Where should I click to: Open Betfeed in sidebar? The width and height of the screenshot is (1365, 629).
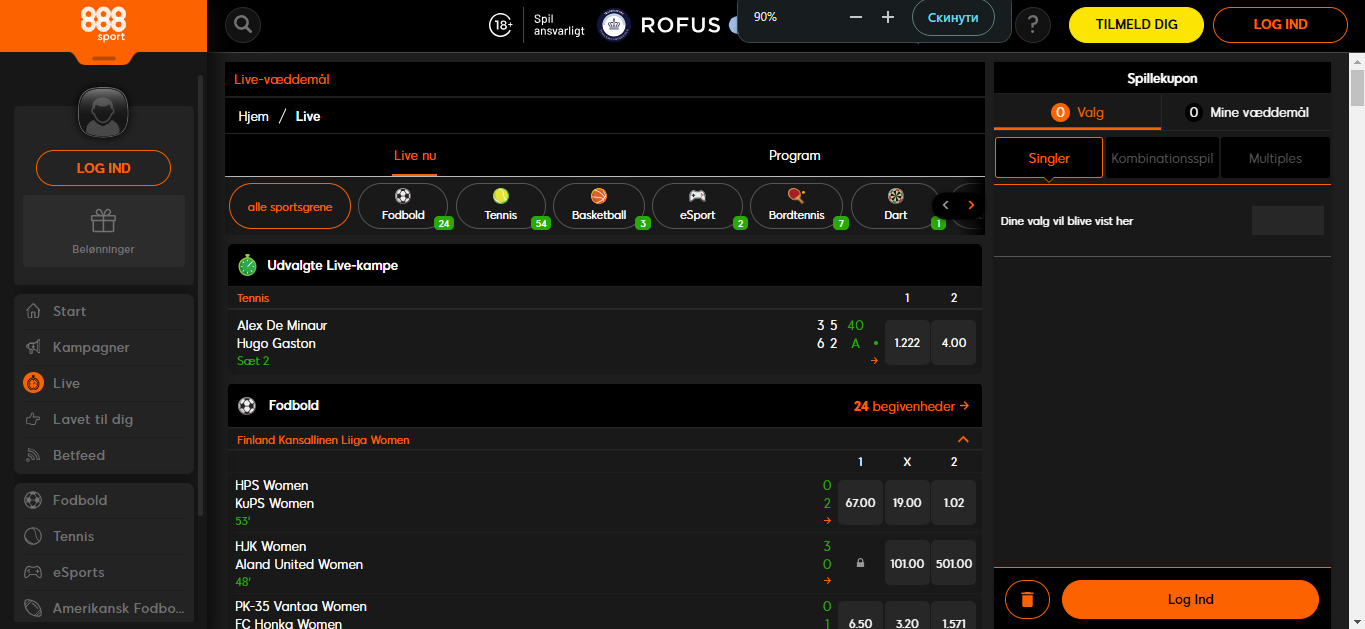click(104, 455)
